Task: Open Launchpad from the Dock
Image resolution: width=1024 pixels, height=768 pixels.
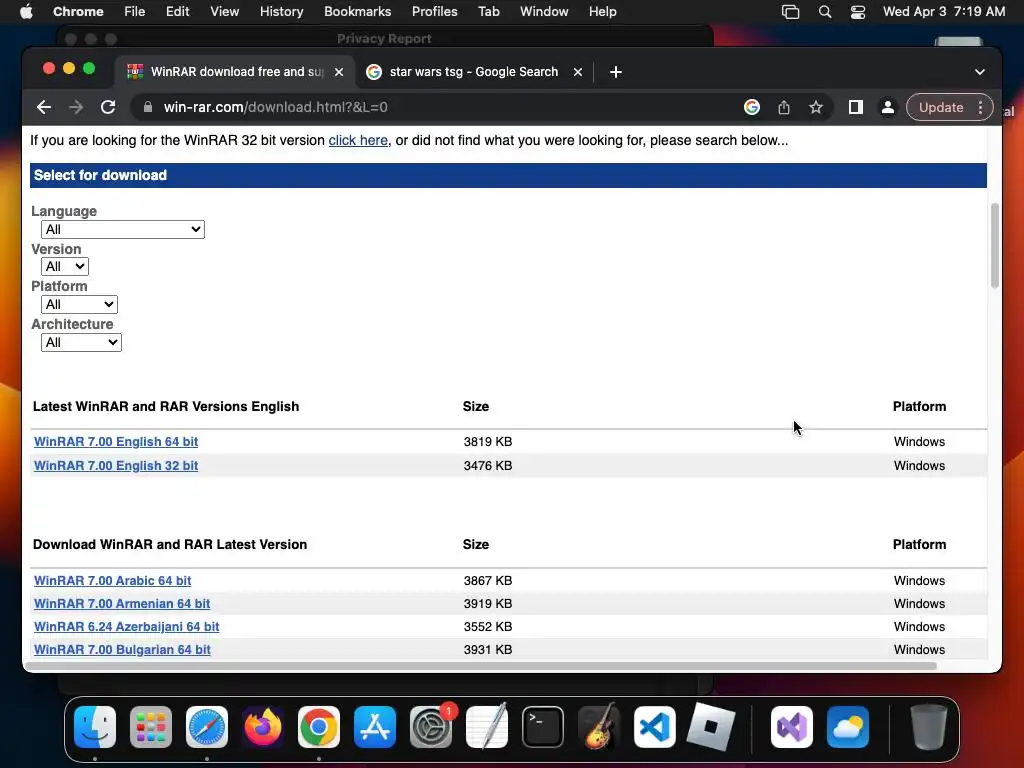Action: pyautogui.click(x=151, y=727)
